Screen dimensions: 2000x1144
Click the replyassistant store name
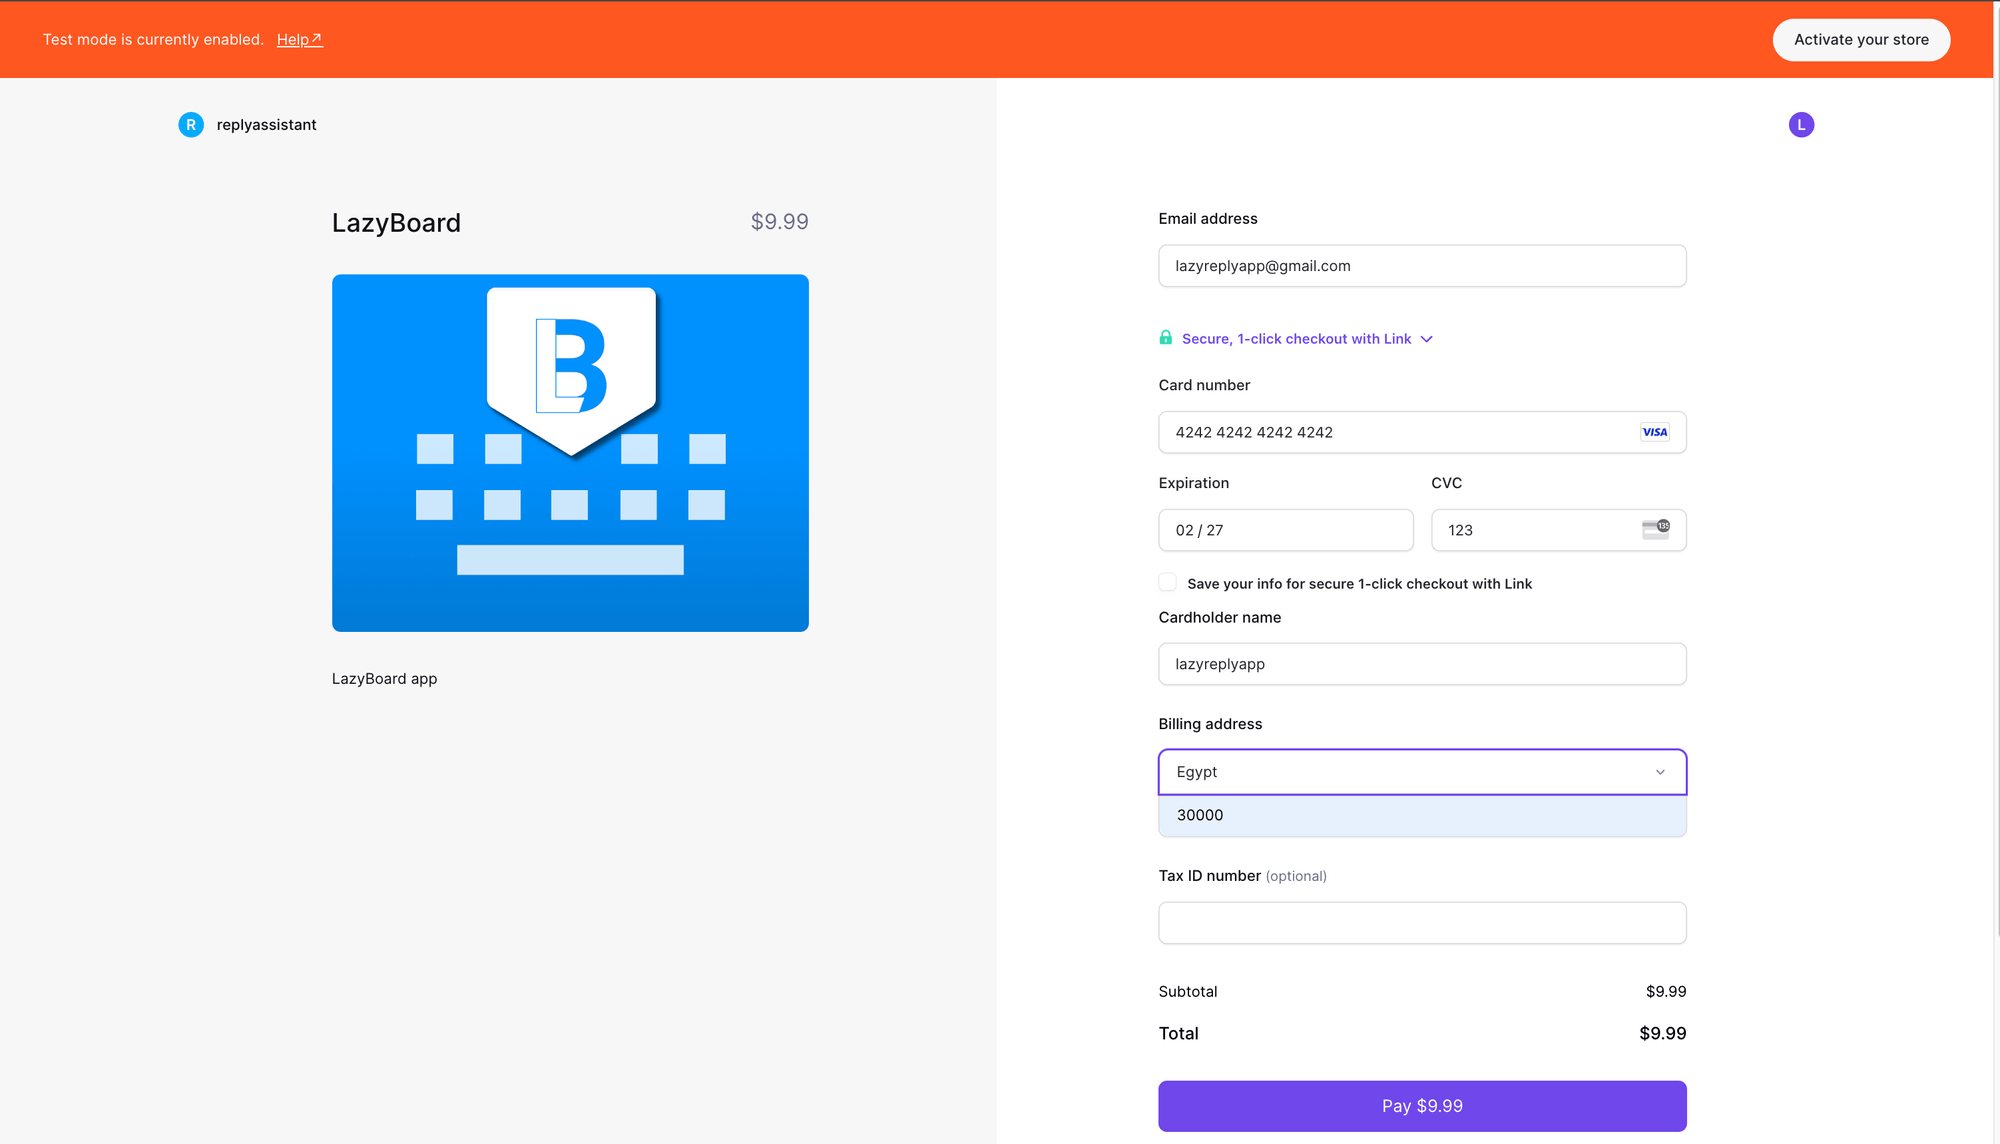coord(266,125)
